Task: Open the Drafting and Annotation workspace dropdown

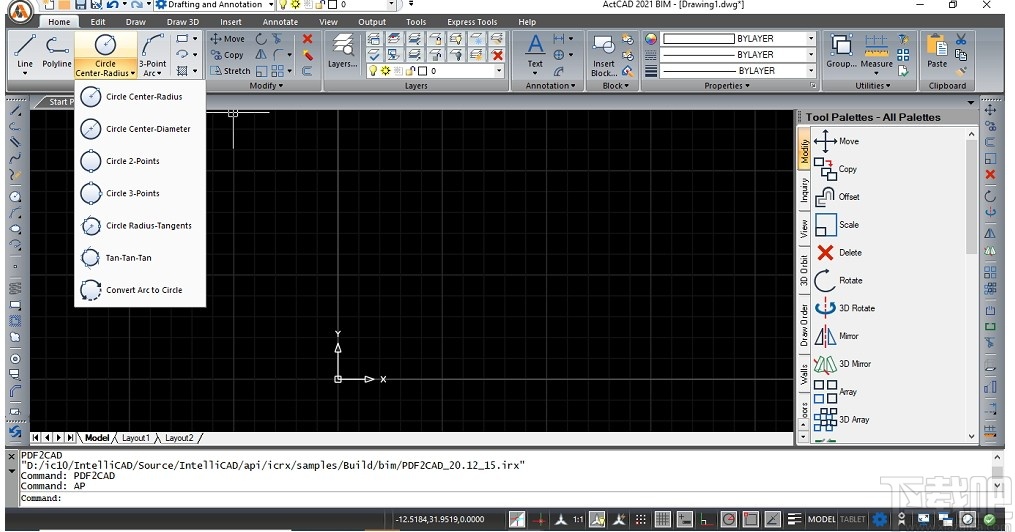Action: 271,5
